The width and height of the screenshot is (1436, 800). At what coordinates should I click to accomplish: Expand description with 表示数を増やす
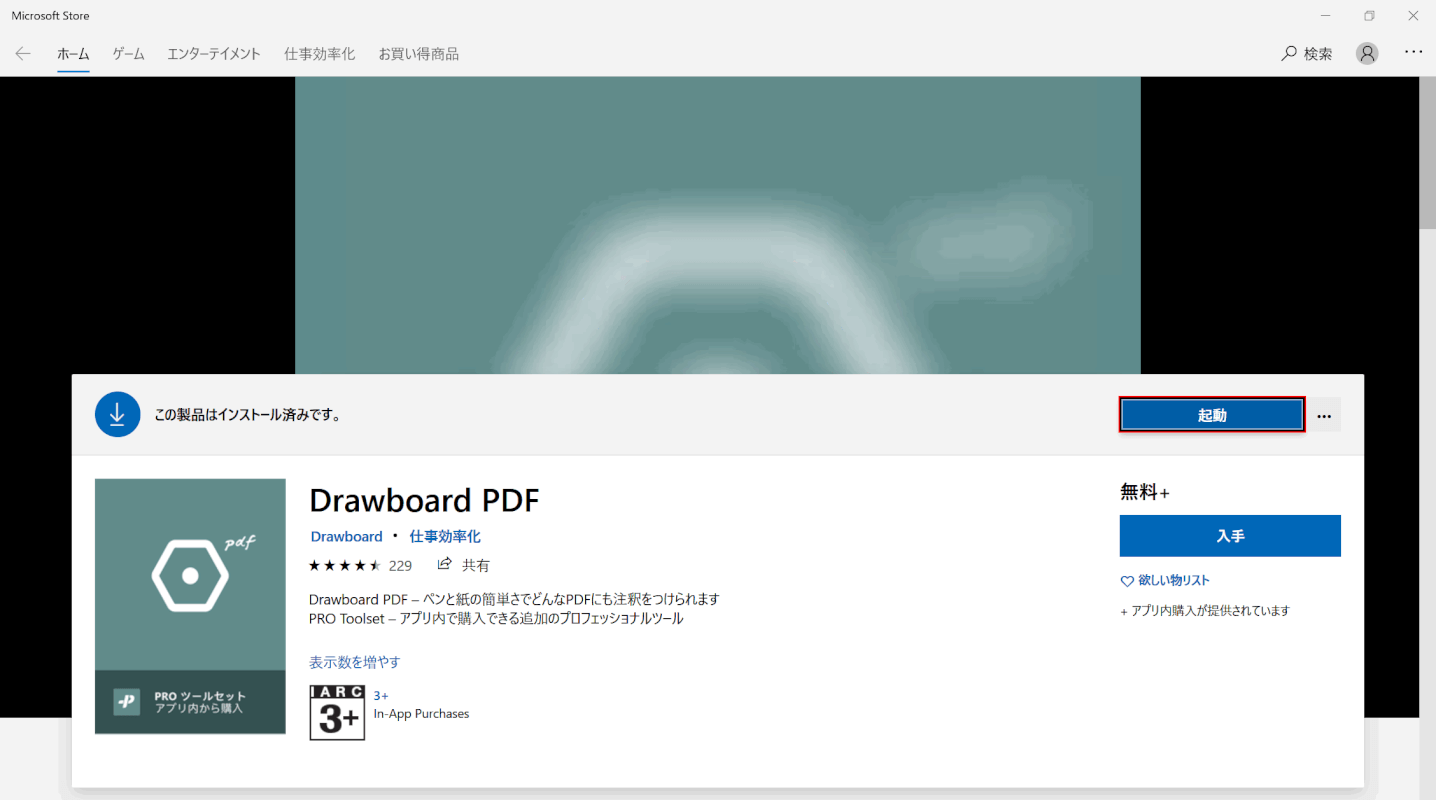[354, 662]
